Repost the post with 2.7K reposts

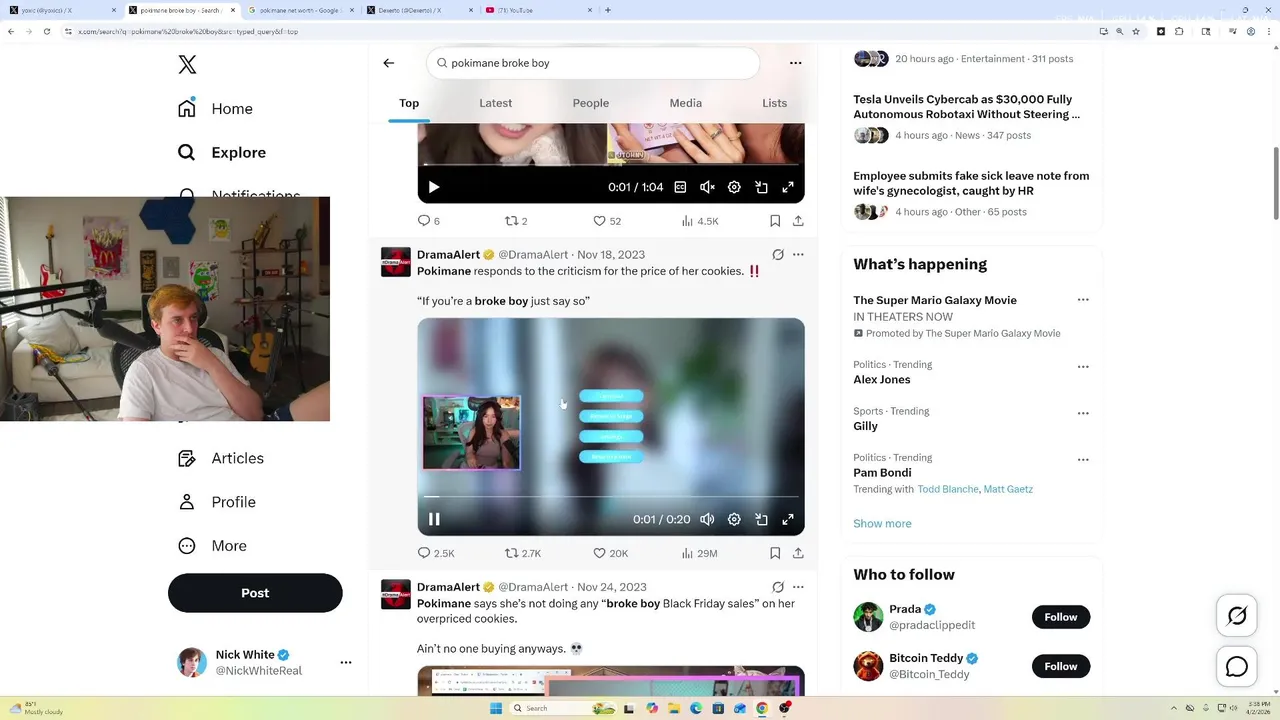(522, 553)
